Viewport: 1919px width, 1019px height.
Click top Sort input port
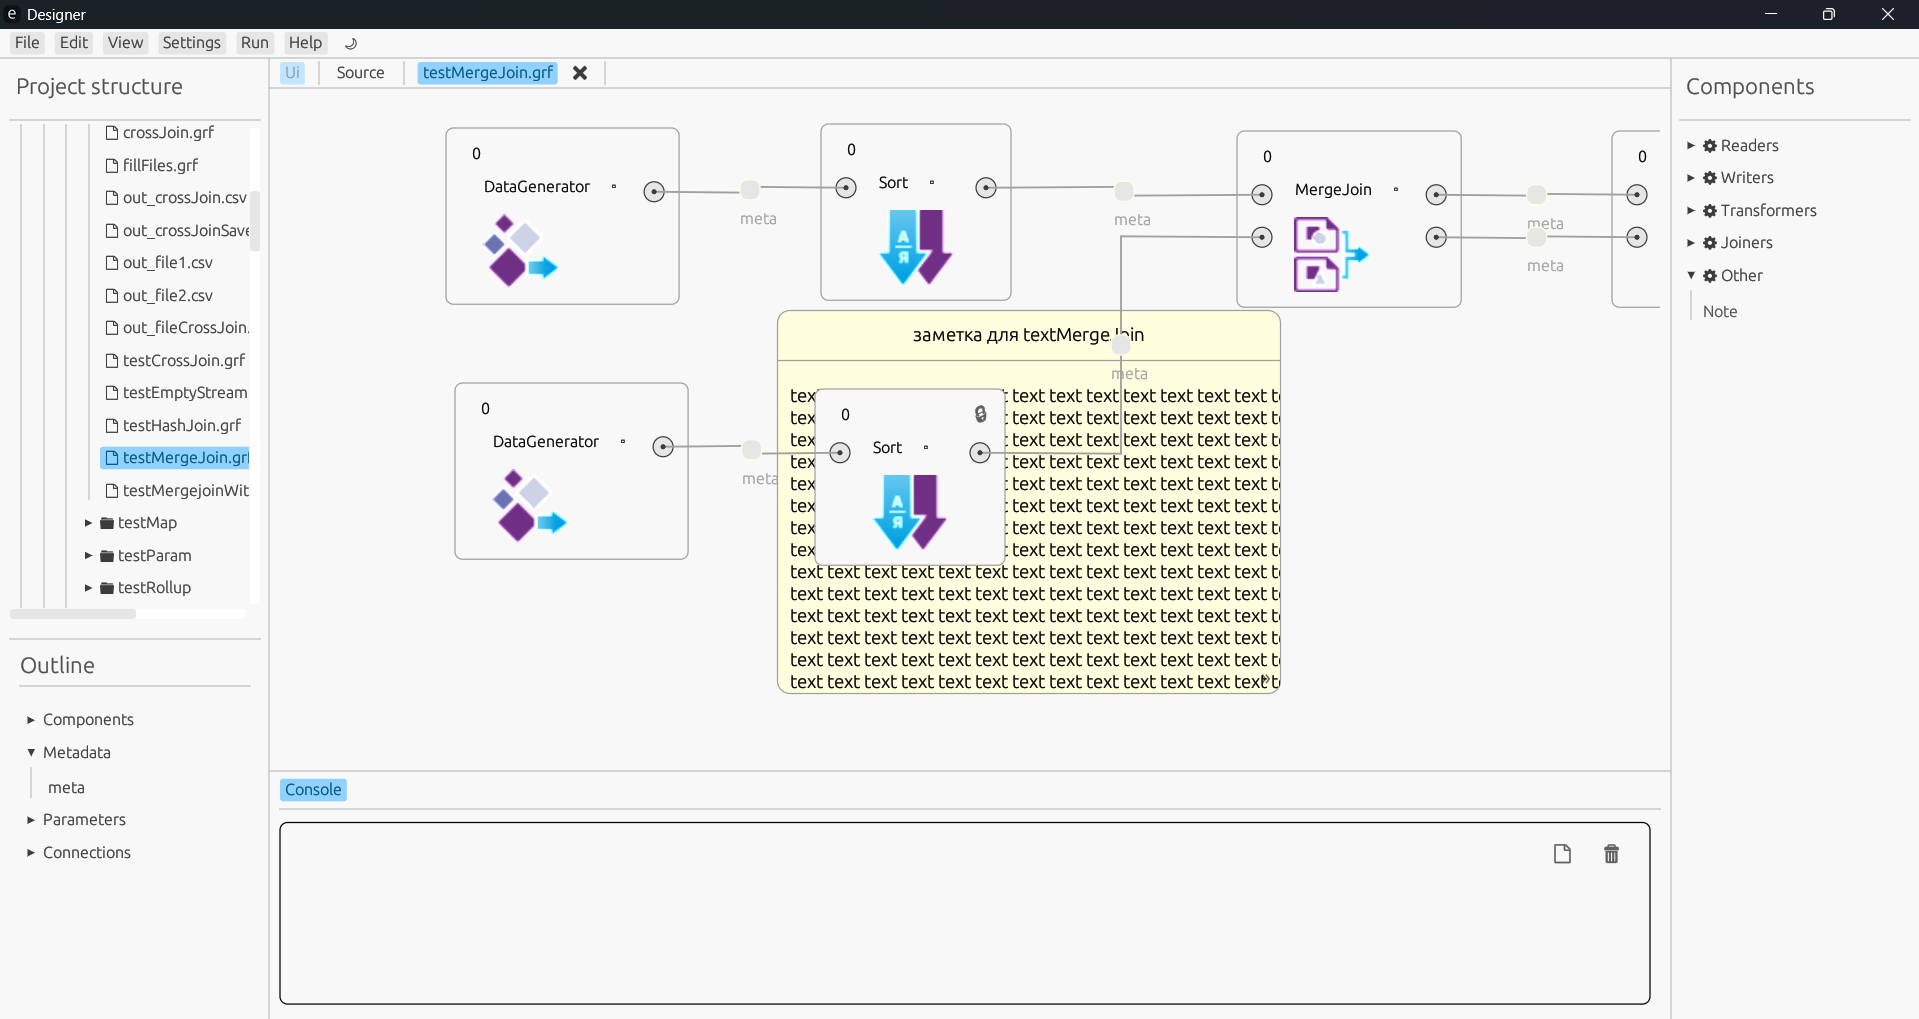tap(846, 188)
